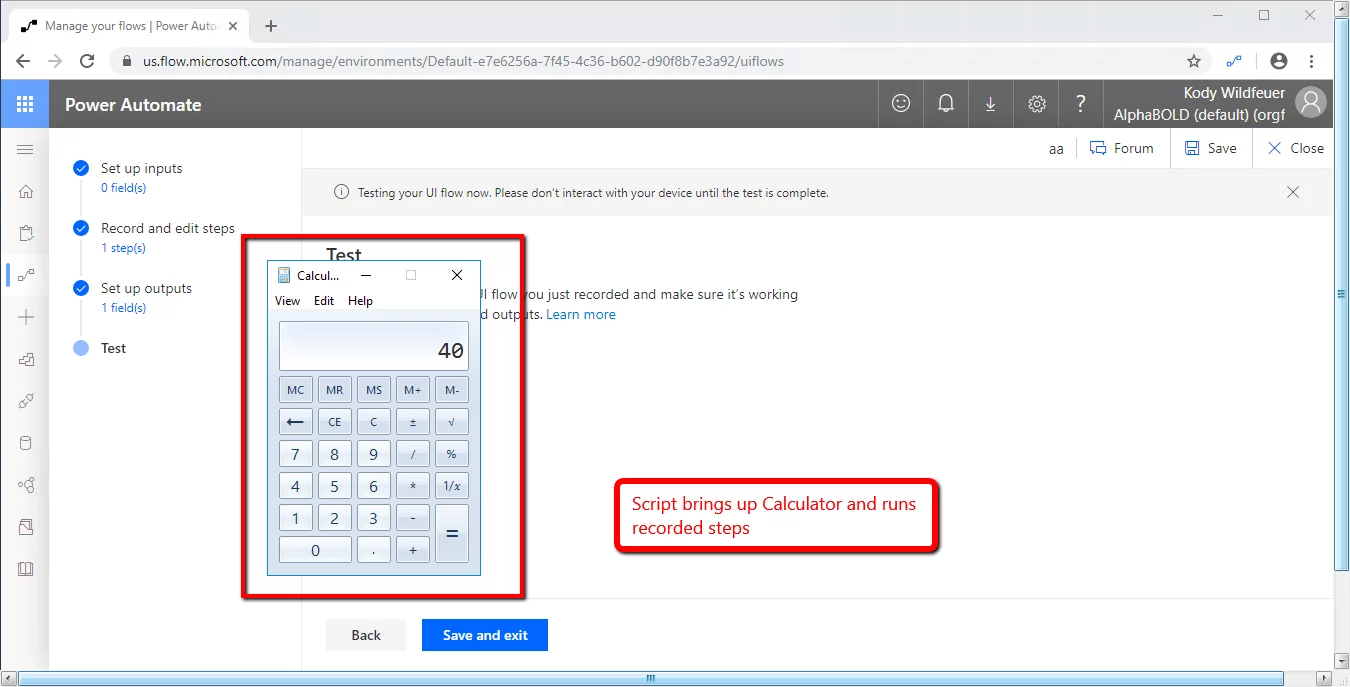Click the CE key in Calculator
Screen dimensions: 1350x687
(335, 422)
